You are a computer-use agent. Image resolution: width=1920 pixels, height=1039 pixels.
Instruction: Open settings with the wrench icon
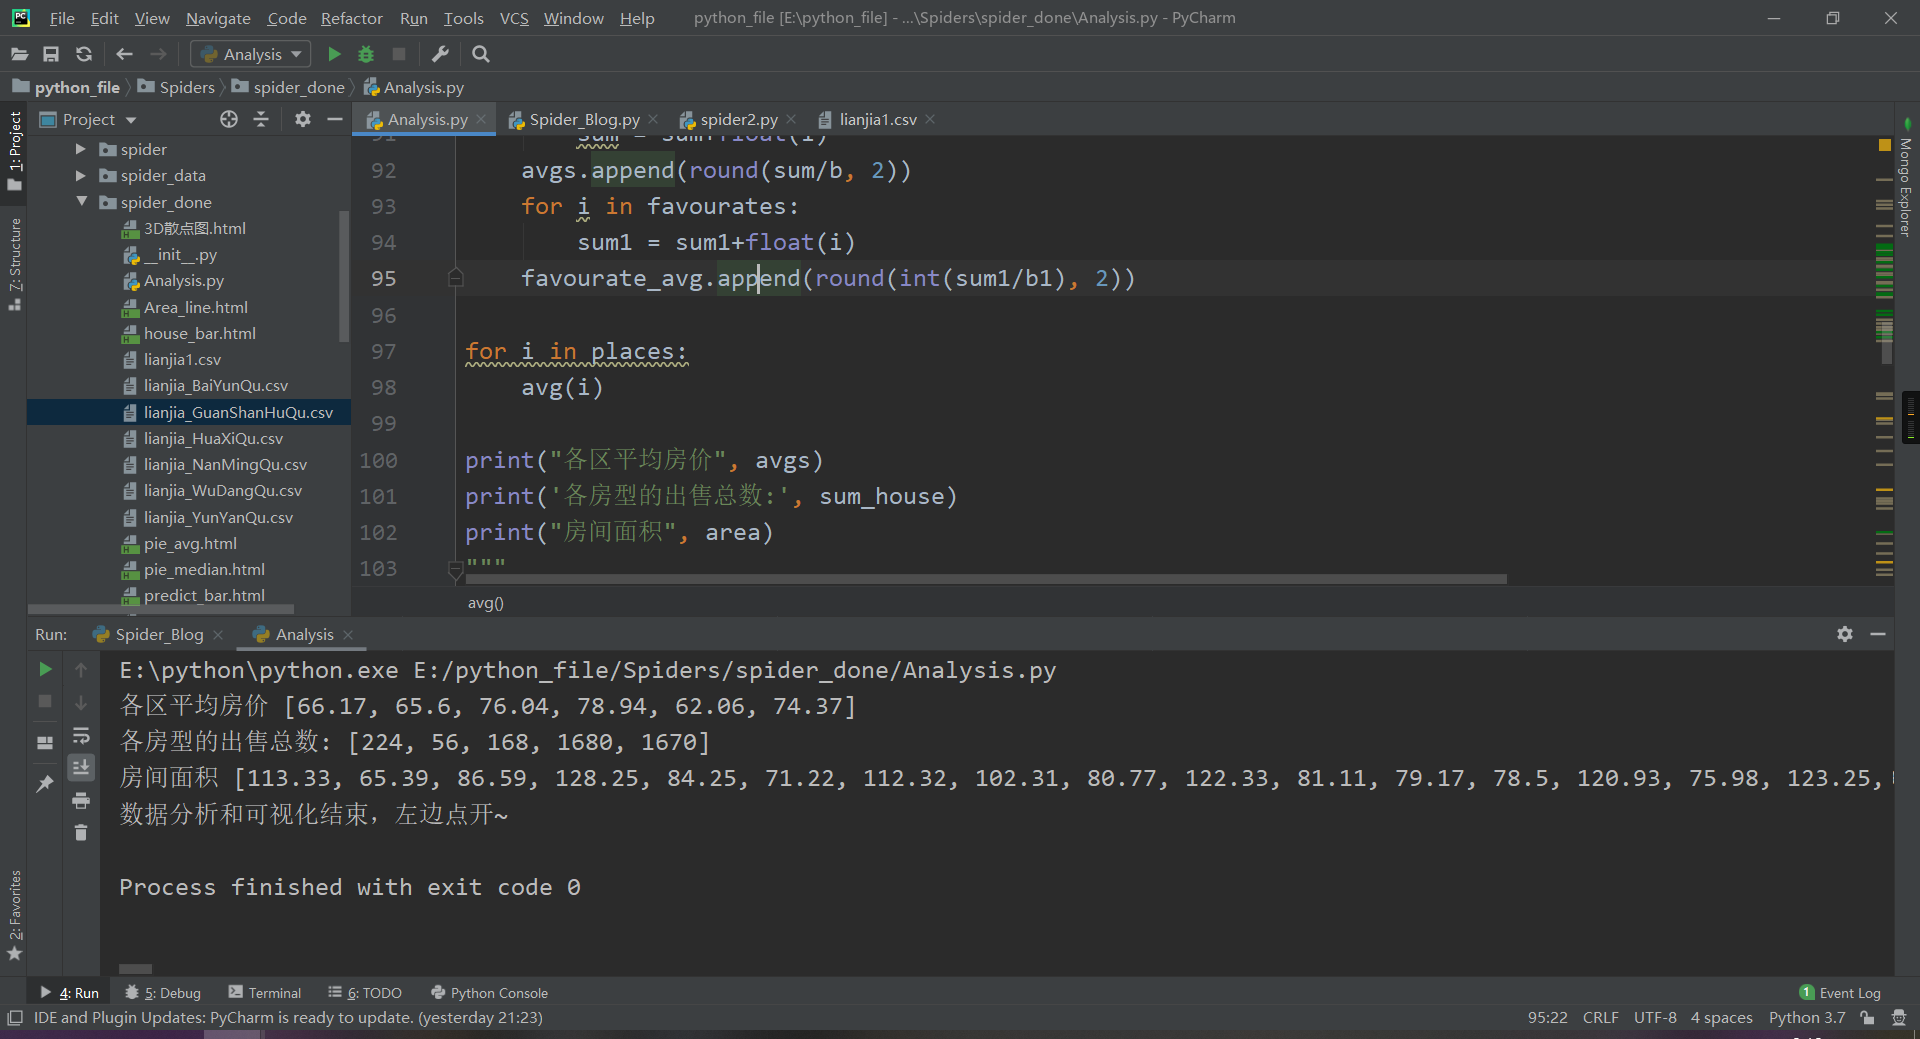[x=440, y=54]
